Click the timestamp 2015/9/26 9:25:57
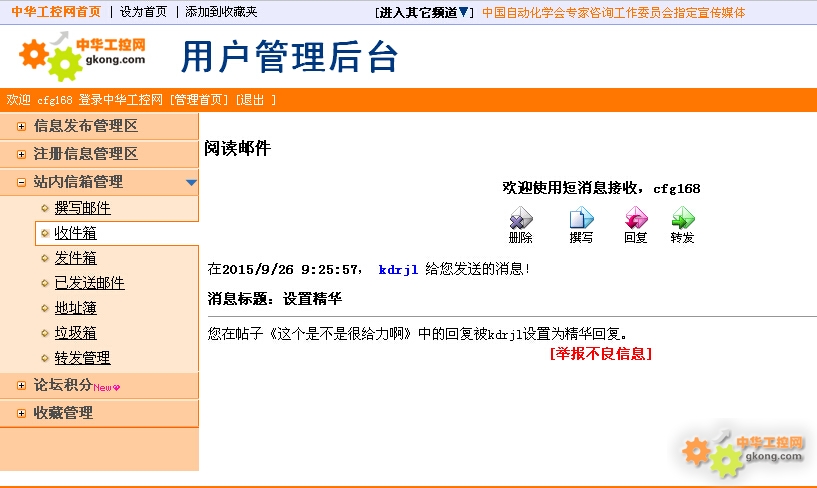817x488 pixels. [290, 269]
